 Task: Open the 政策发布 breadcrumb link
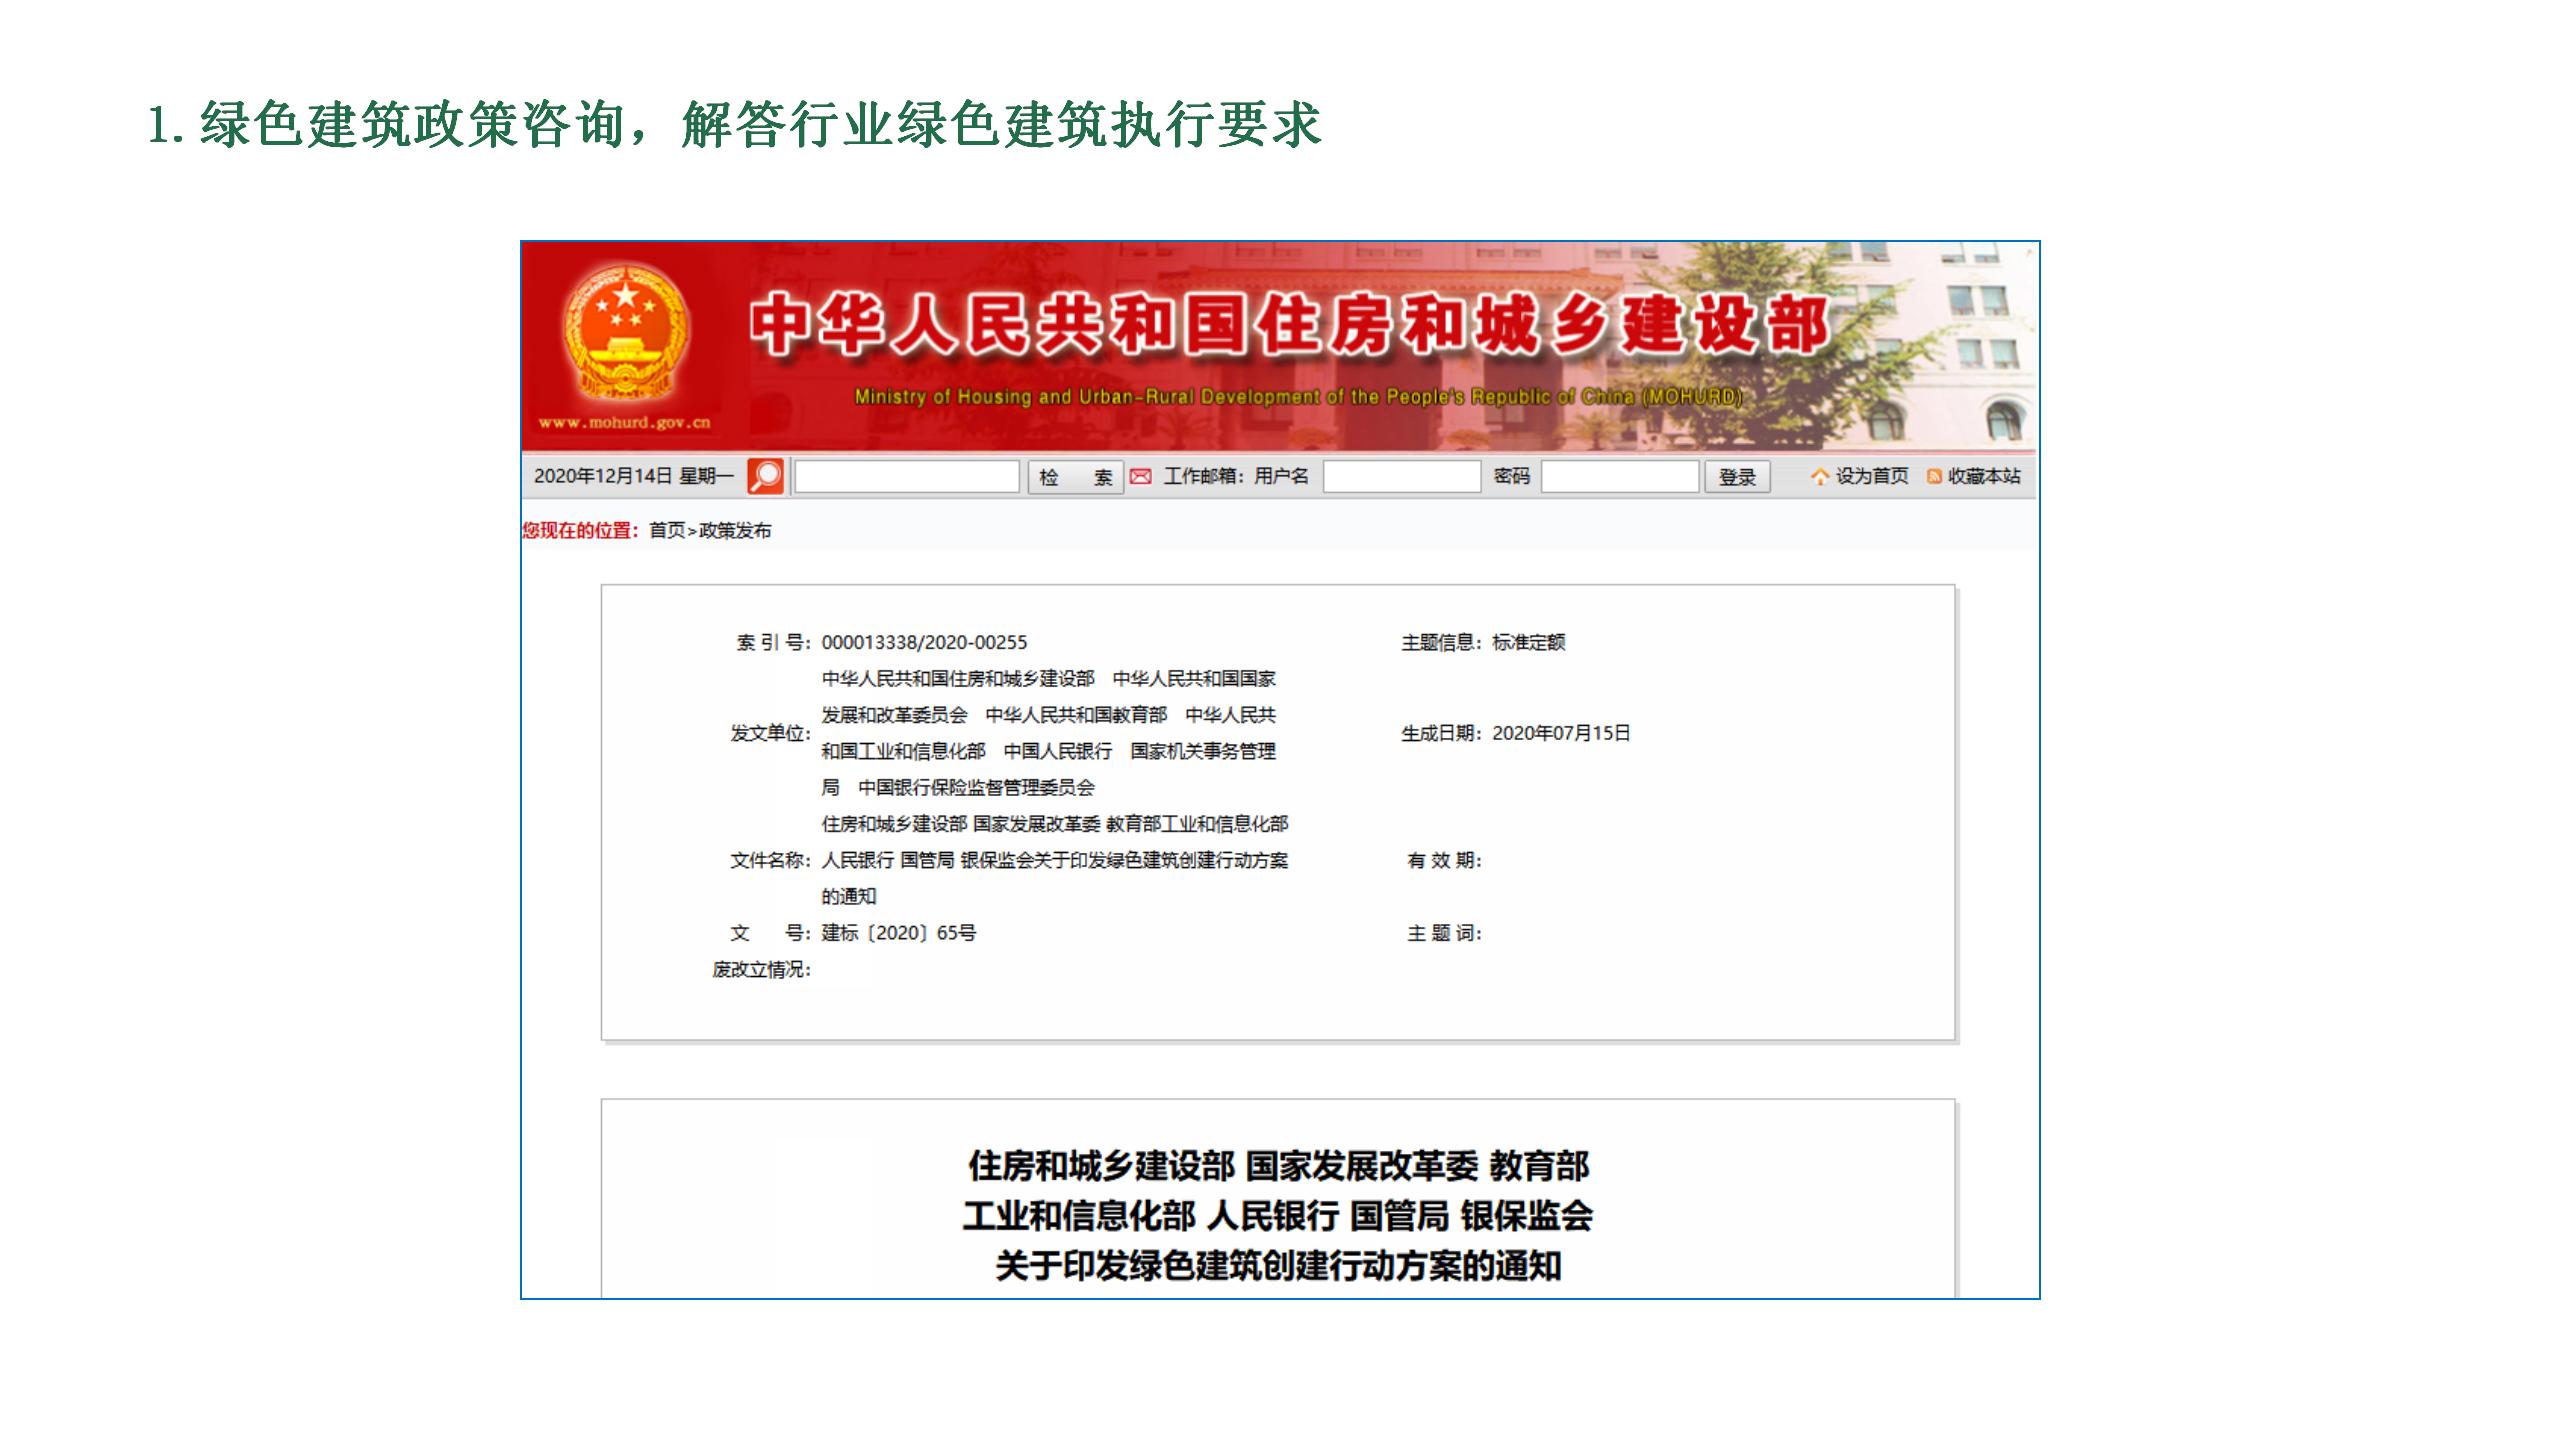click(735, 531)
